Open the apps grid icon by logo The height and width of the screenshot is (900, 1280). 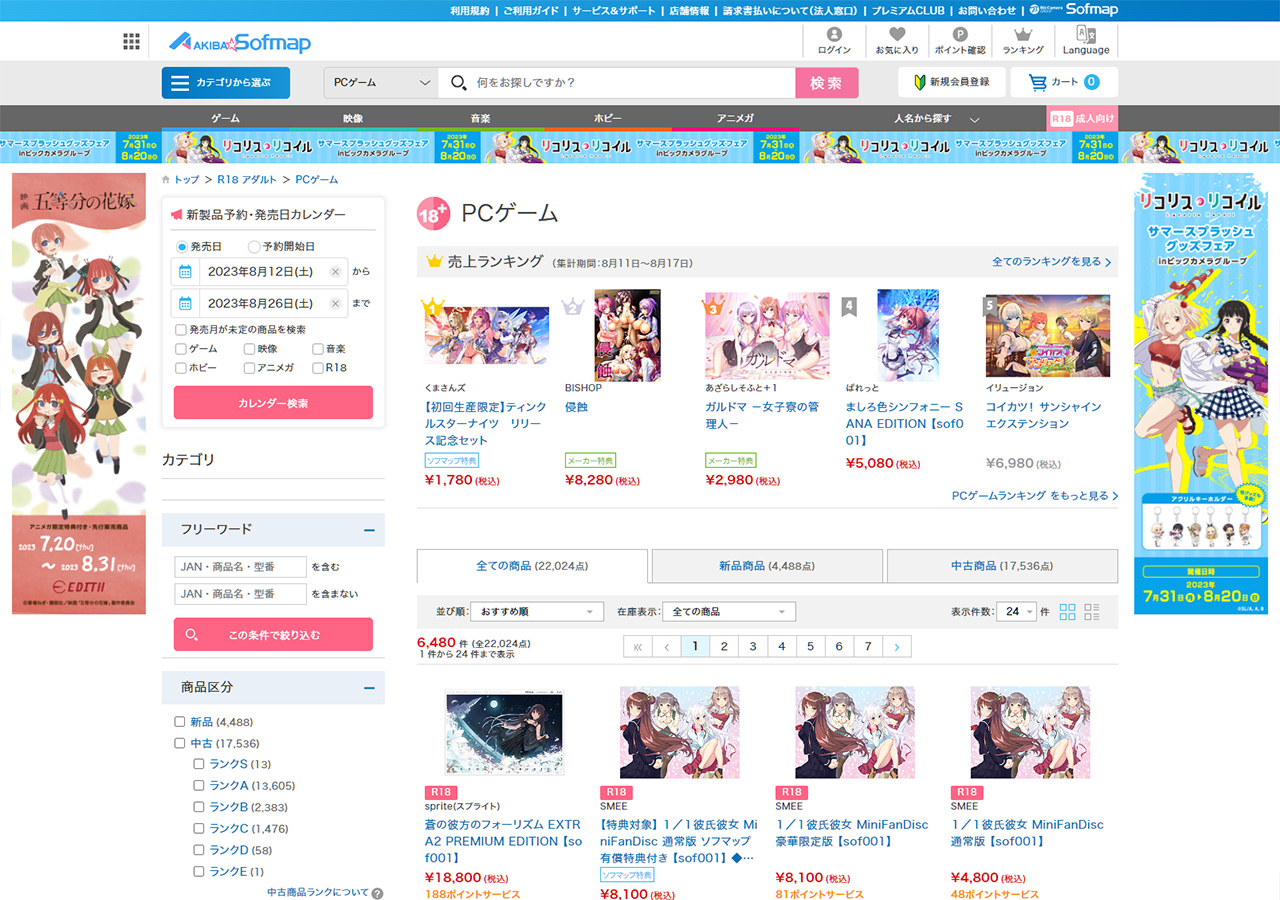pyautogui.click(x=132, y=41)
